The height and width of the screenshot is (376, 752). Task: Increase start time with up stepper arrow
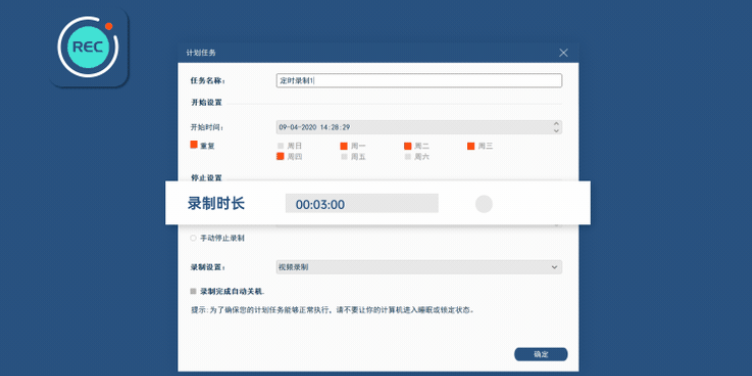click(556, 124)
